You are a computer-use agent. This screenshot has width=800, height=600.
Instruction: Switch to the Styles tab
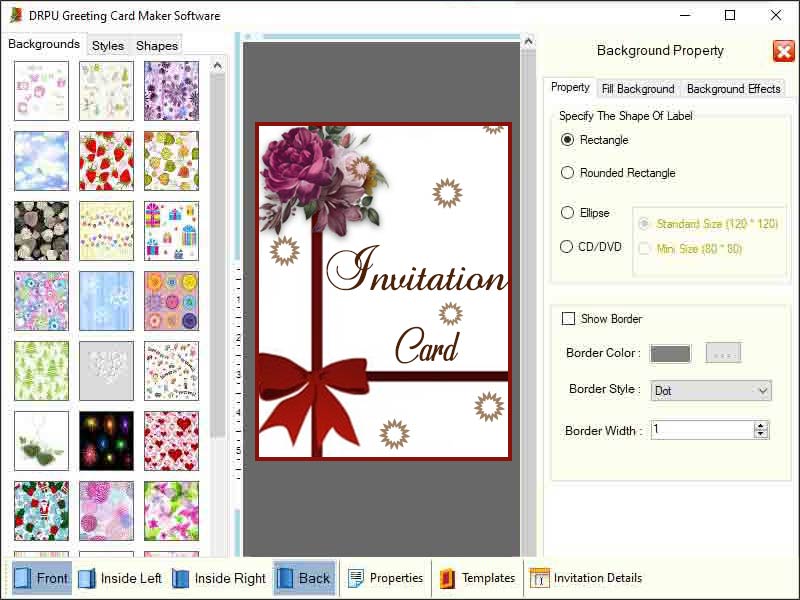coord(107,44)
